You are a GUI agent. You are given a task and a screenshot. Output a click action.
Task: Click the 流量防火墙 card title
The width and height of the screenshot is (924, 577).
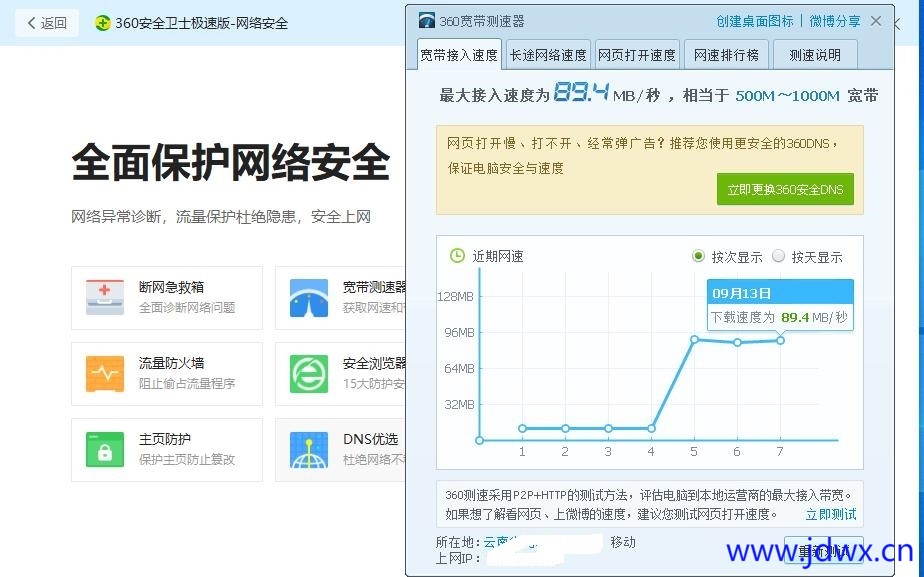click(171, 363)
